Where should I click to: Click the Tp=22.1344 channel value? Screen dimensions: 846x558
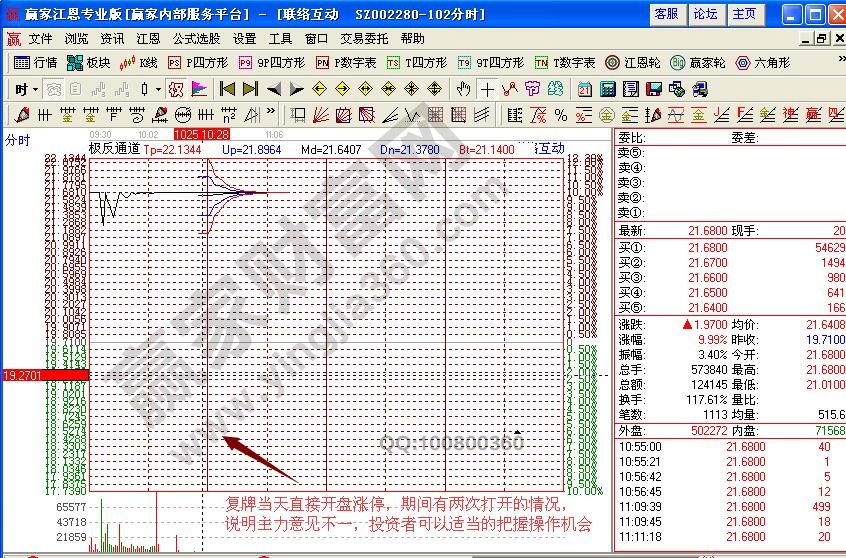(173, 149)
